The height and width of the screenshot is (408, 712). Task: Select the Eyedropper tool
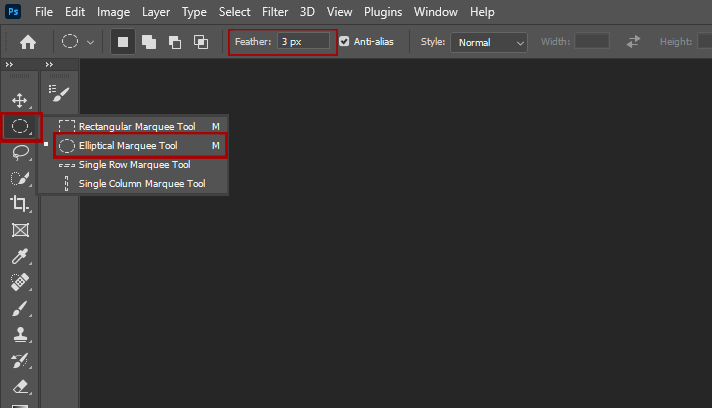(20, 256)
